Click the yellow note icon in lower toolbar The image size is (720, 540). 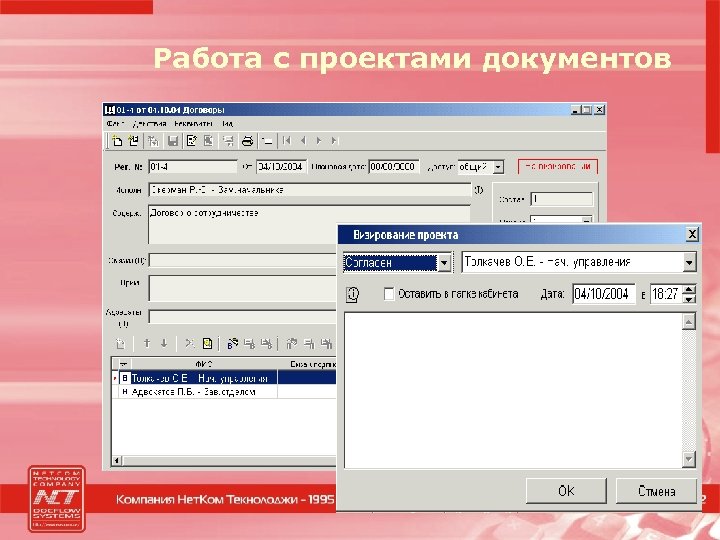[x=207, y=343]
